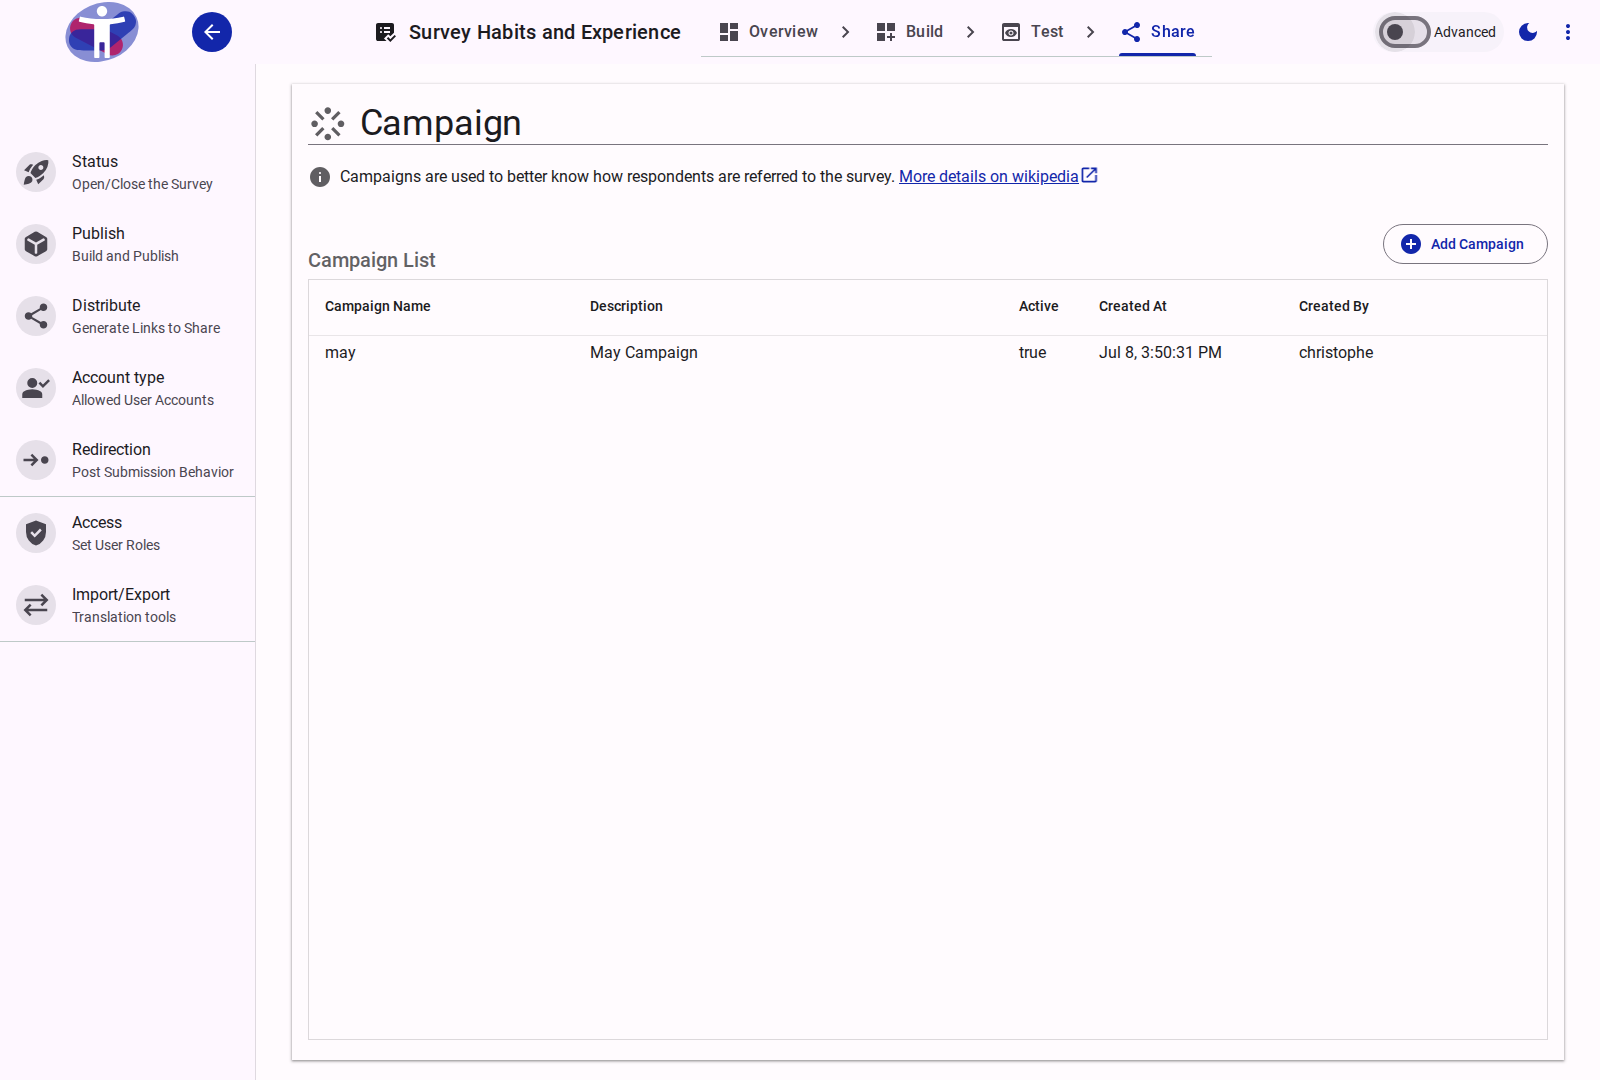Click the 'May Campaign' description cell
This screenshot has height=1080, width=1600.
coord(644,353)
